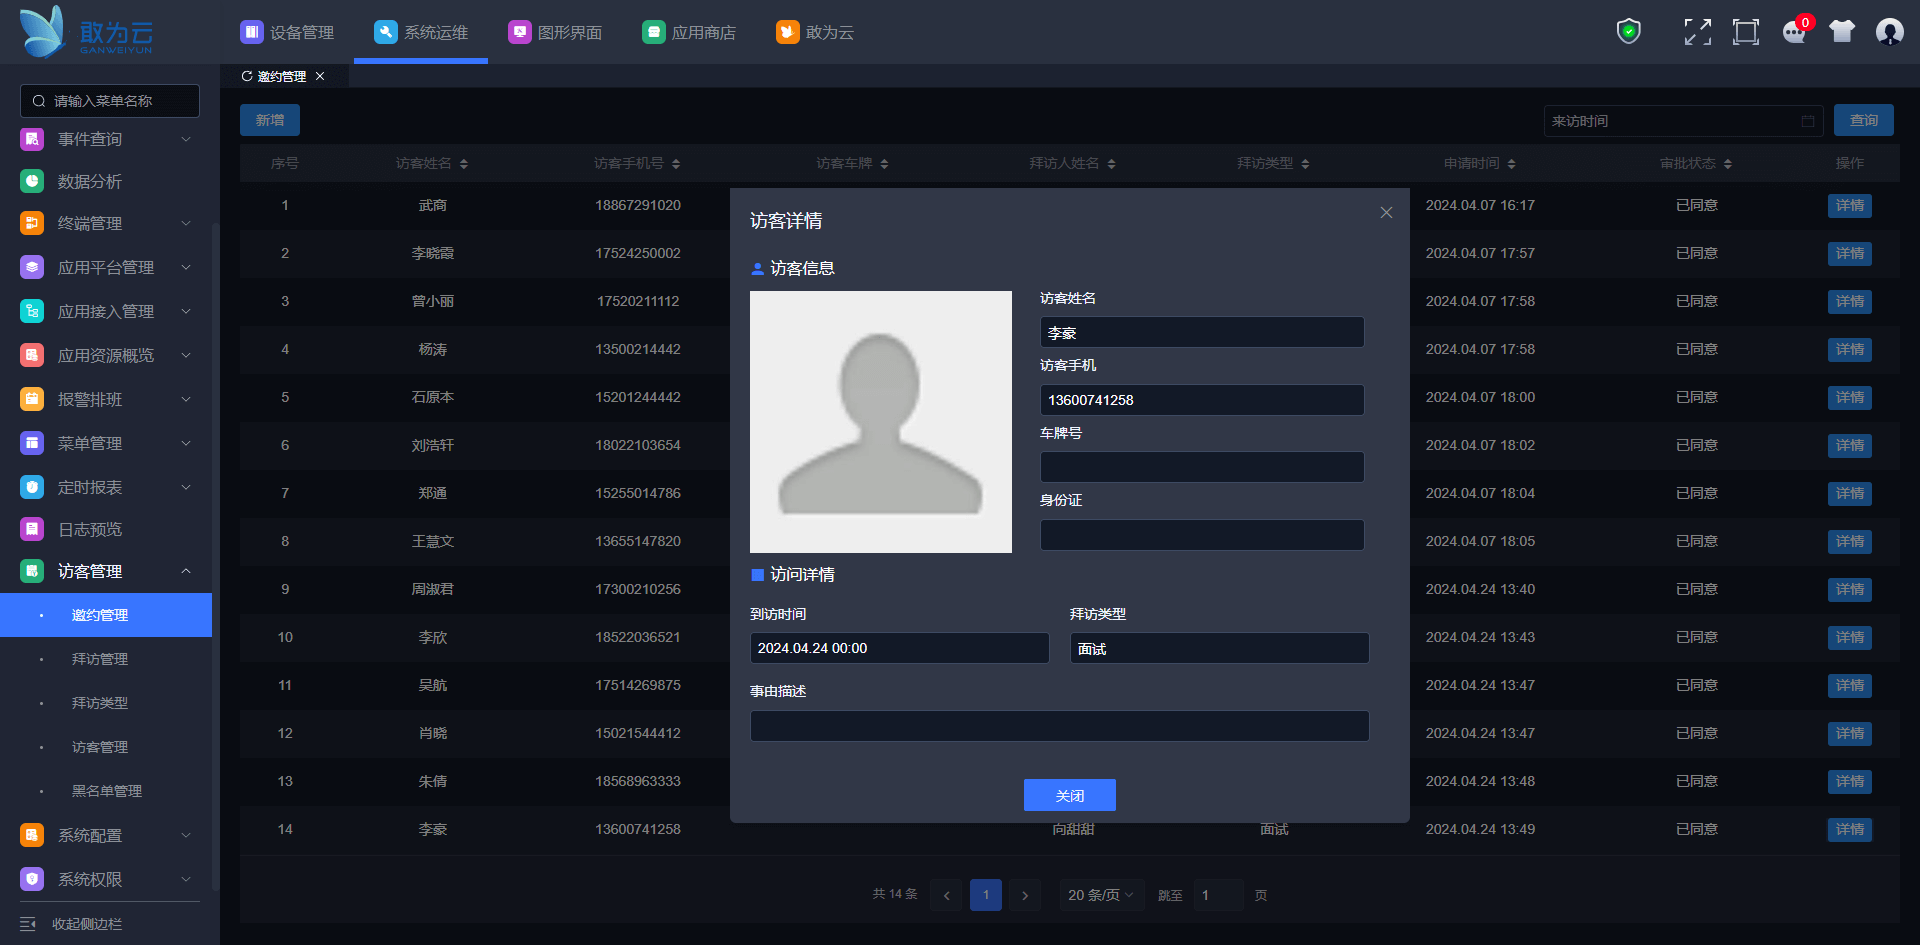Switch to the 设备管理 top tab
This screenshot has width=1920, height=945.
288,32
